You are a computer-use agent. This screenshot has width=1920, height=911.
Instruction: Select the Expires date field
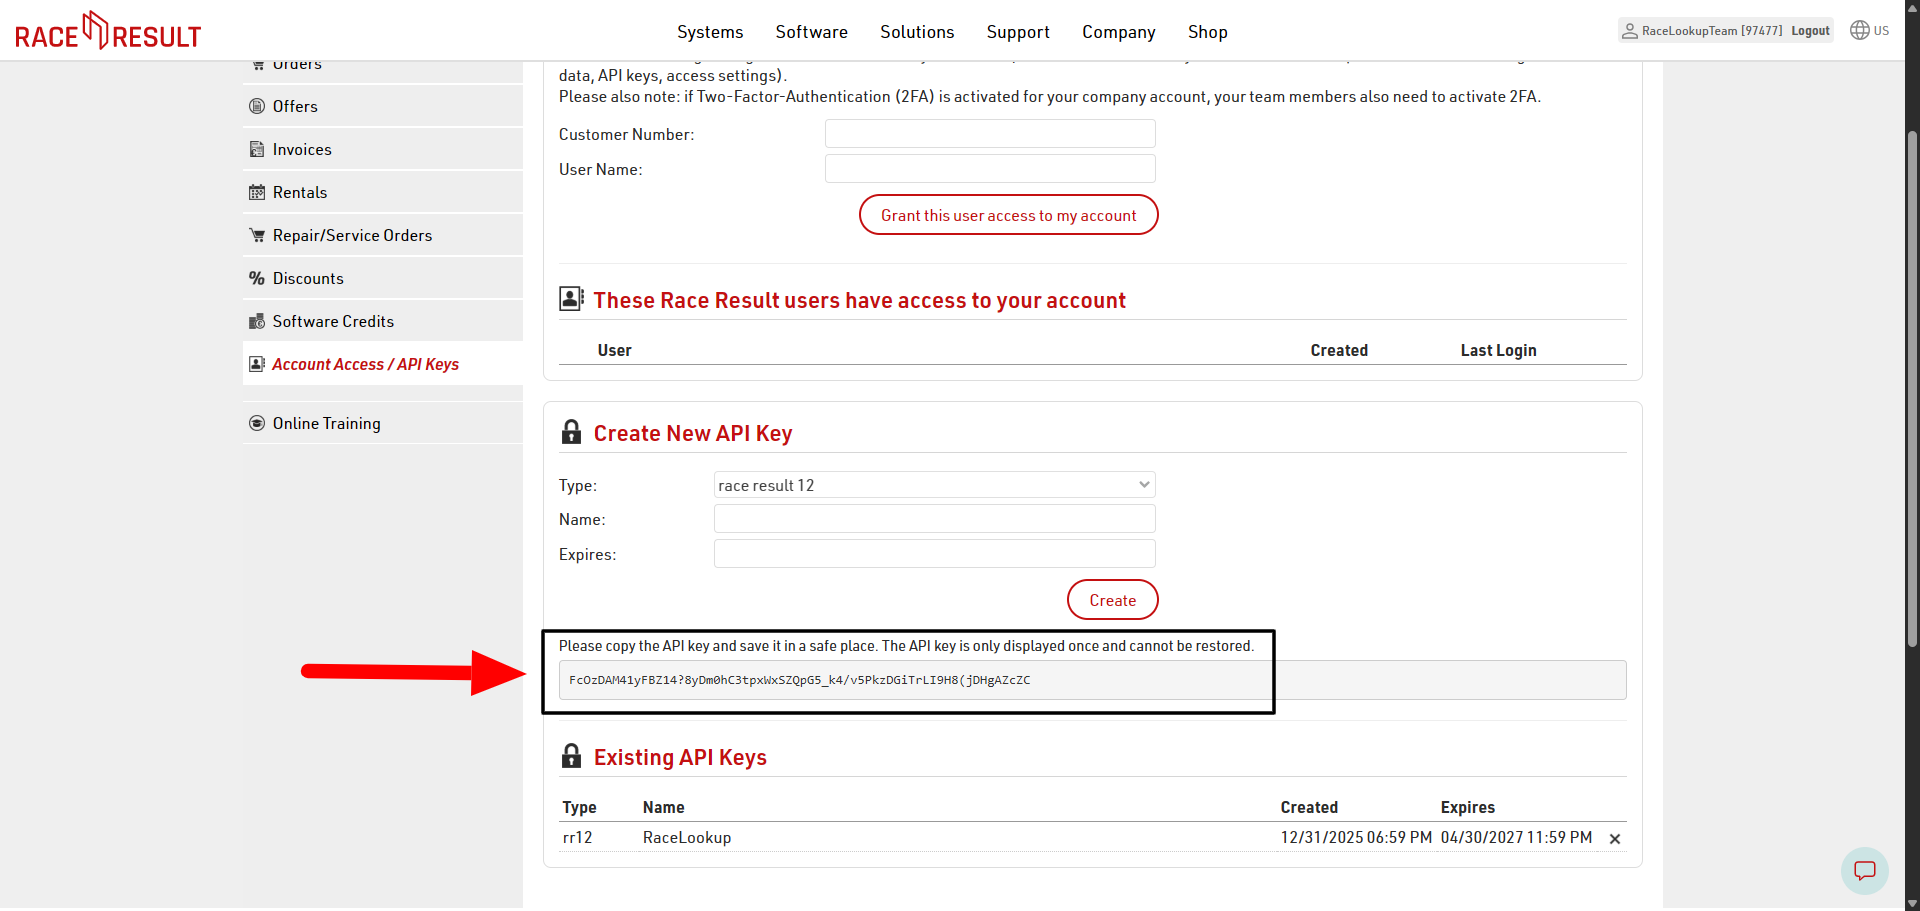[x=934, y=554]
